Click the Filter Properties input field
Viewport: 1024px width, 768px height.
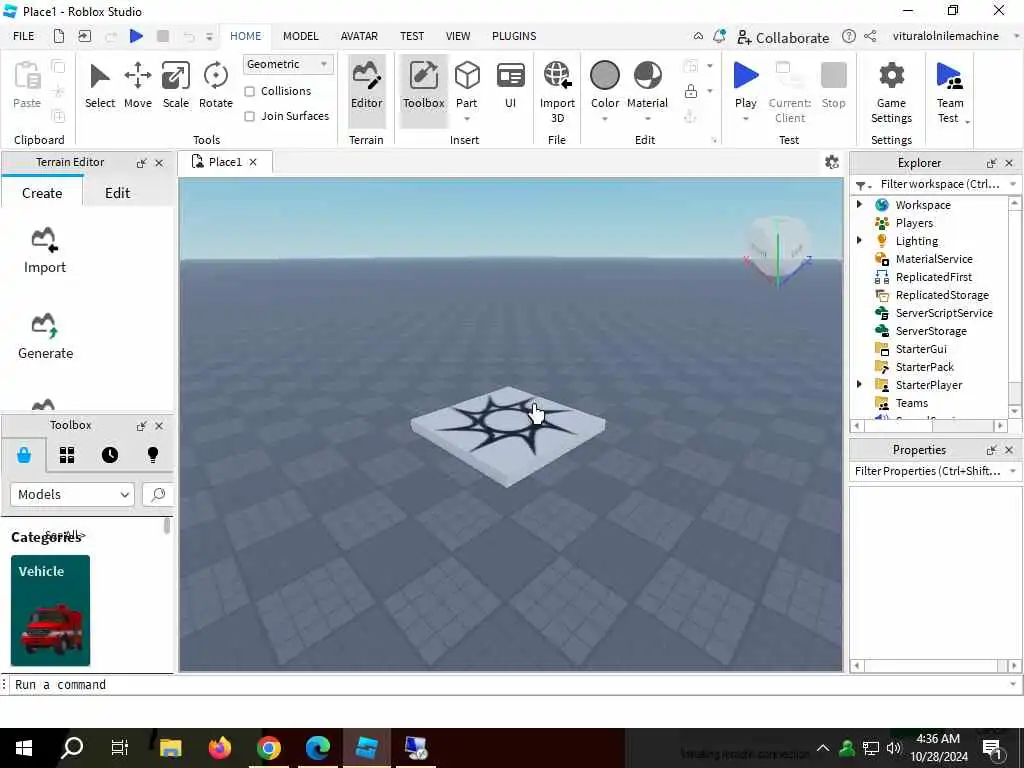929,471
